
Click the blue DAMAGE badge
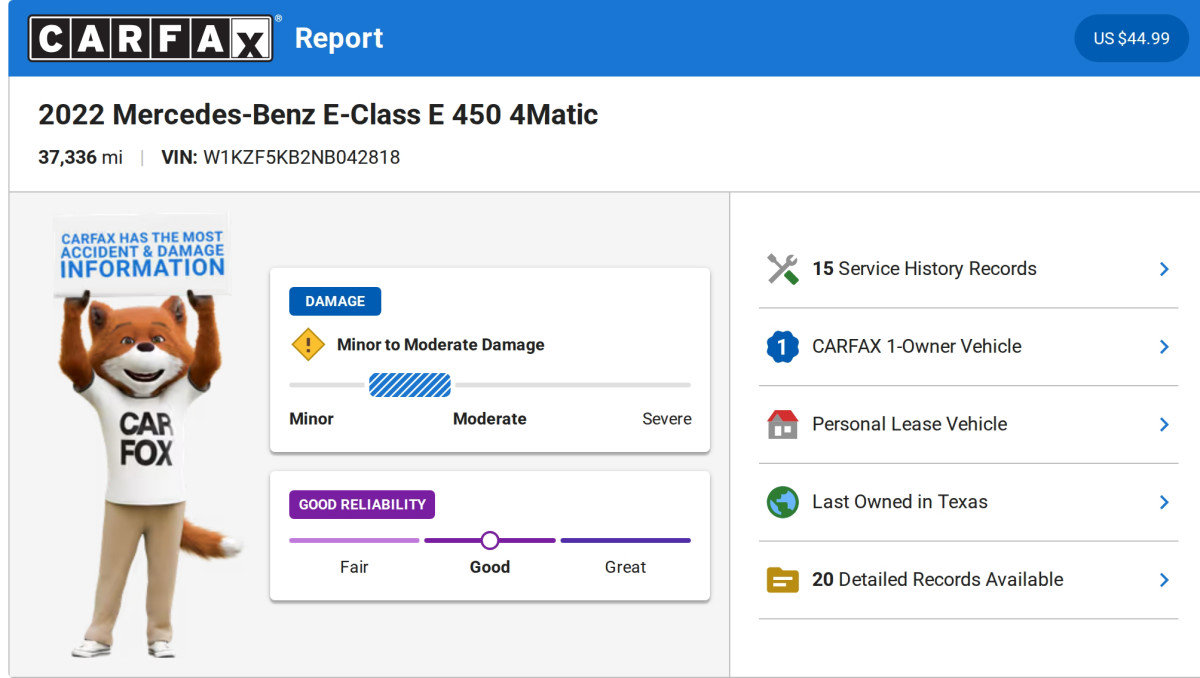(335, 301)
